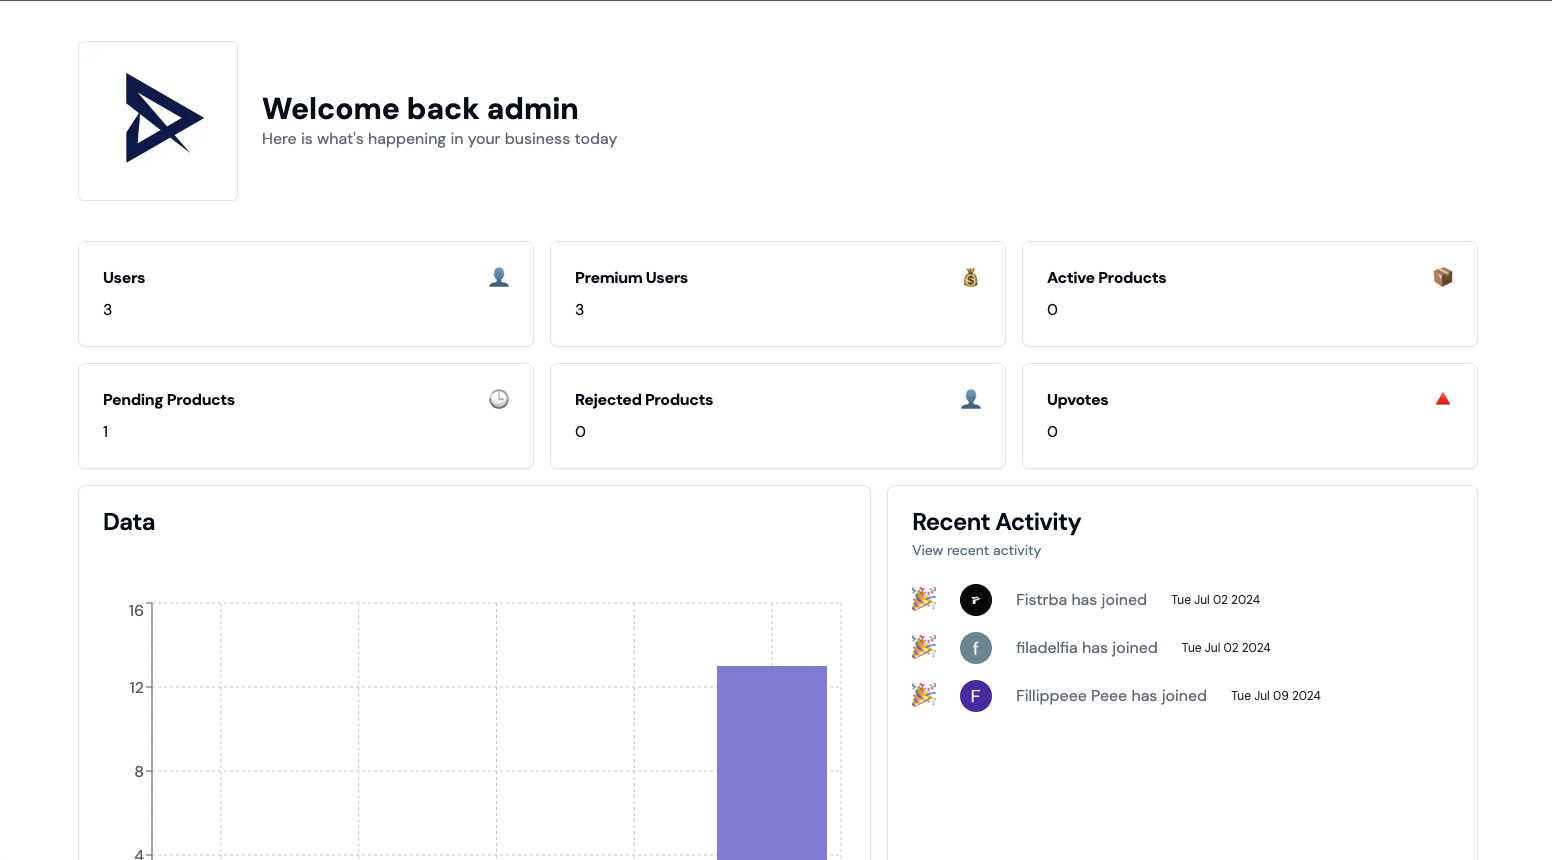Click the Pending Products stat card
Image resolution: width=1552 pixels, height=860 pixels.
click(305, 415)
